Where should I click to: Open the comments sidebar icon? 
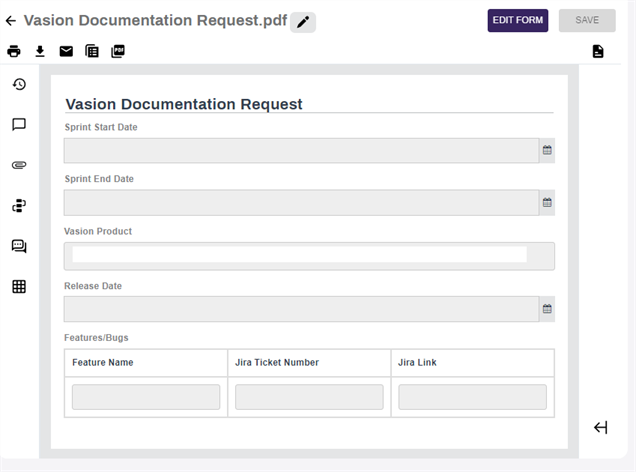click(x=19, y=124)
